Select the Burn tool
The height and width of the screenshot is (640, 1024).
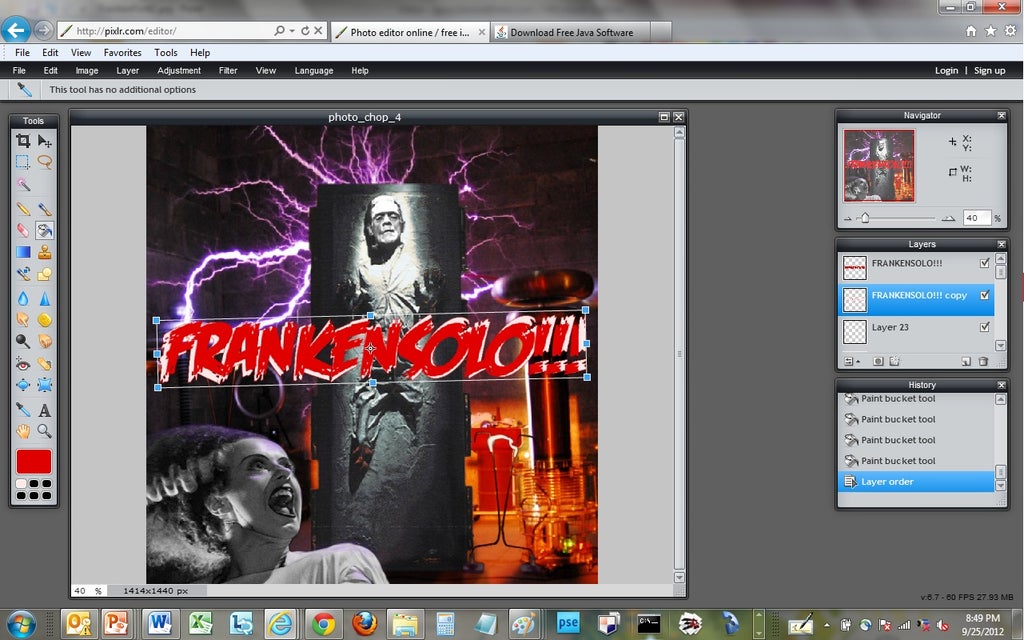(x=44, y=341)
